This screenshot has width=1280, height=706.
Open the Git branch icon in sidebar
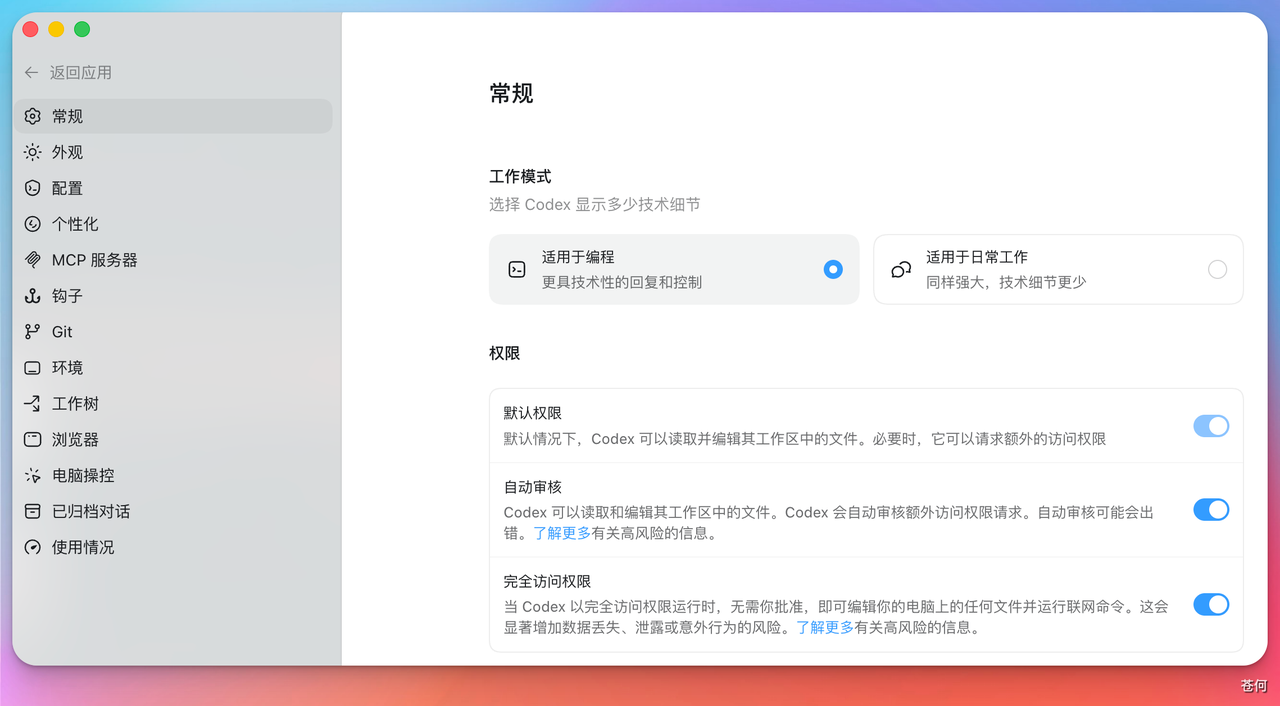pyautogui.click(x=33, y=332)
